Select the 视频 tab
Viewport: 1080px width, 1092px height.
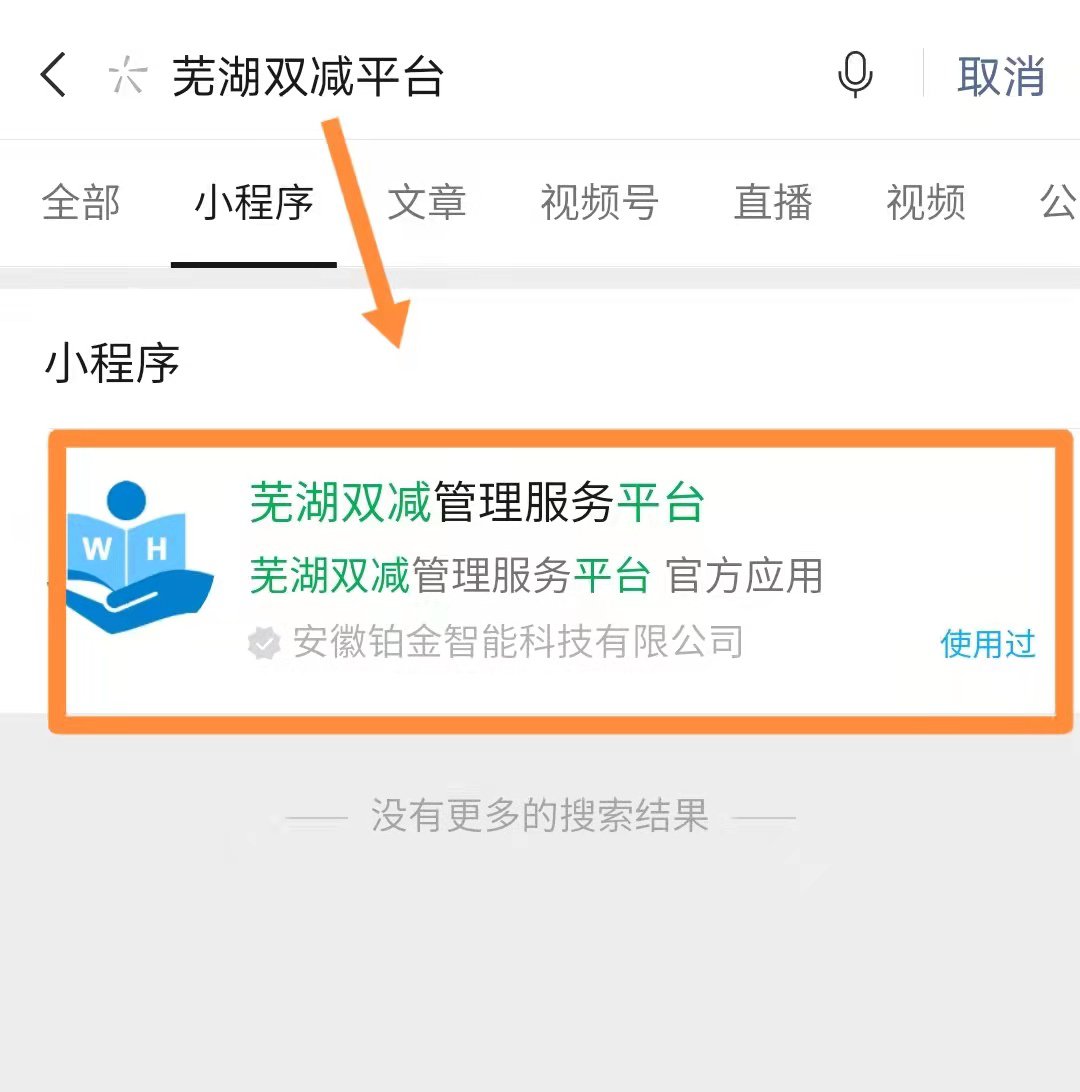click(925, 203)
